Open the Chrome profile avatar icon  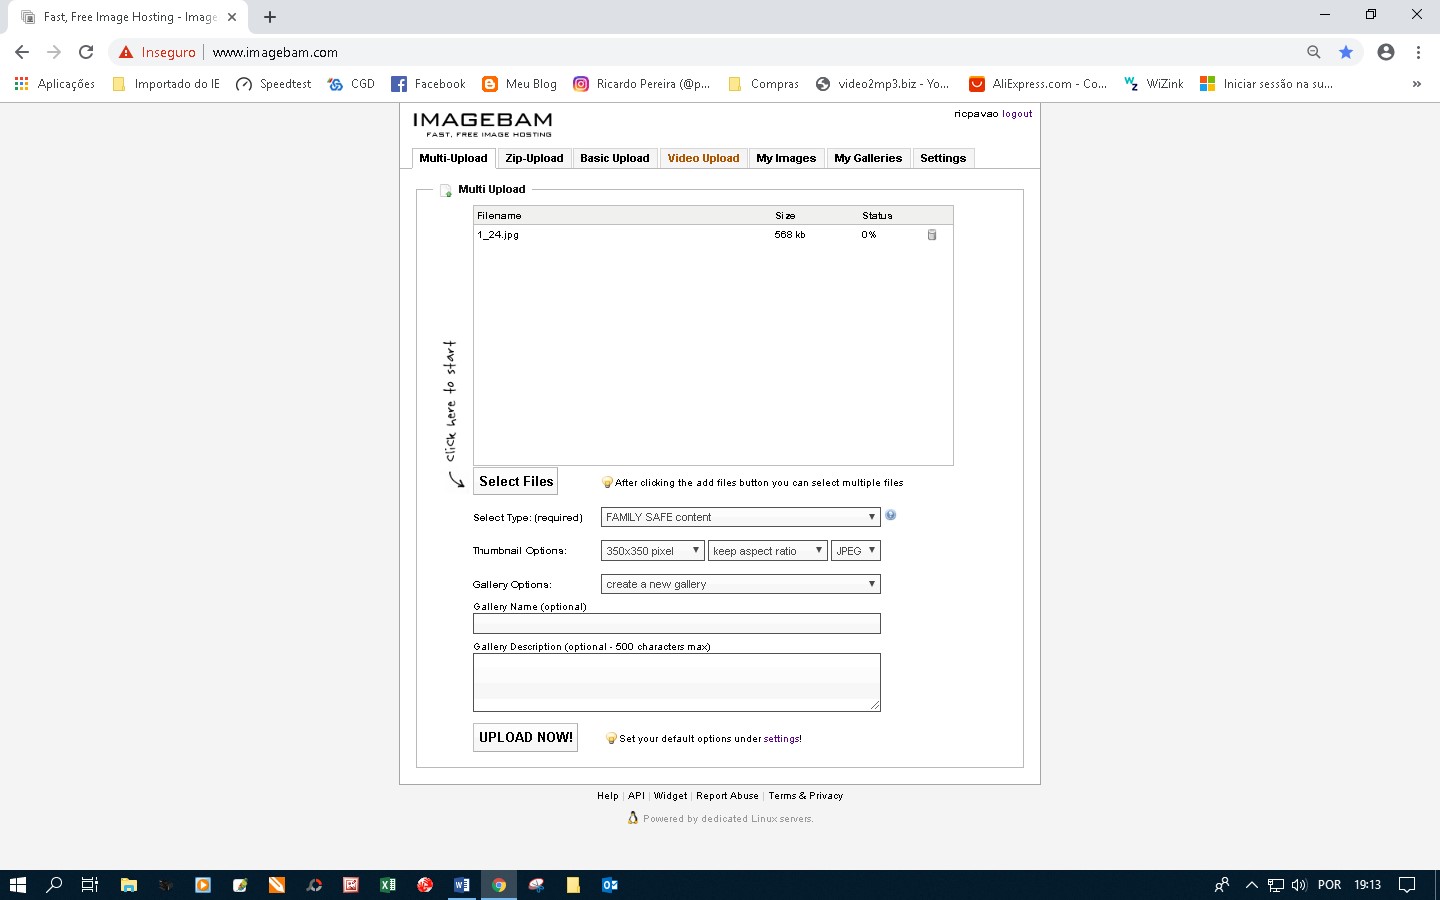[x=1386, y=52]
